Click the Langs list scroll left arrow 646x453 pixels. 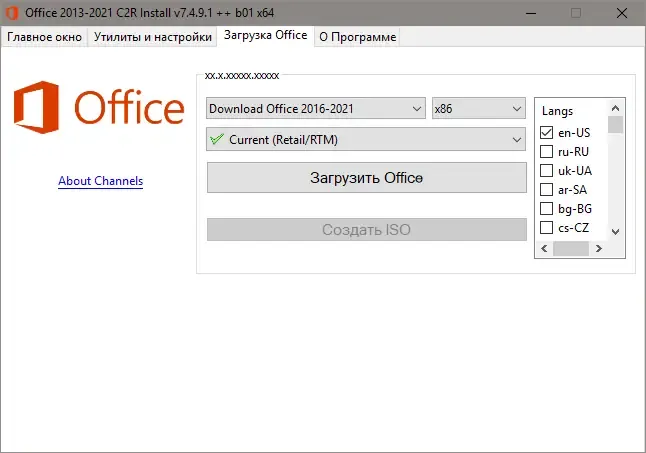(x=544, y=248)
